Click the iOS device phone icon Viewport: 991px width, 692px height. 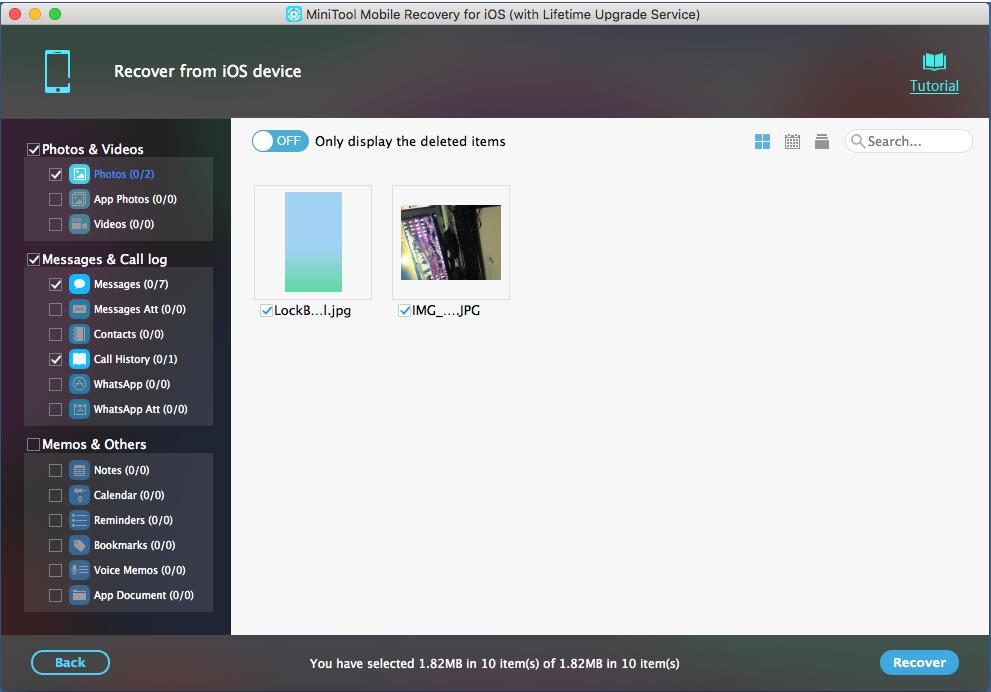[x=58, y=71]
